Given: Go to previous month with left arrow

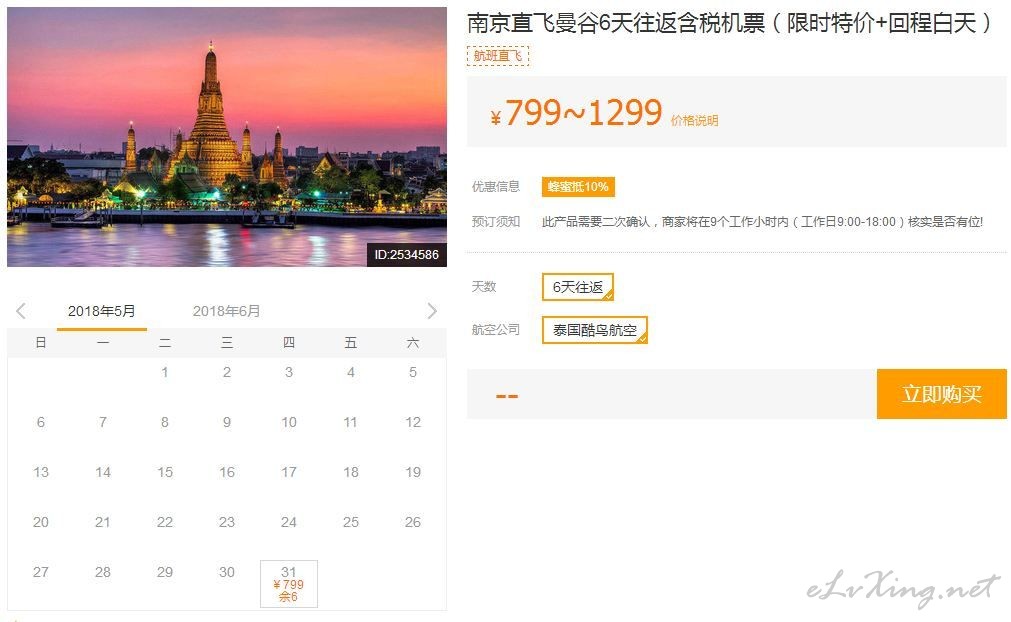Looking at the screenshot, I should (x=21, y=311).
